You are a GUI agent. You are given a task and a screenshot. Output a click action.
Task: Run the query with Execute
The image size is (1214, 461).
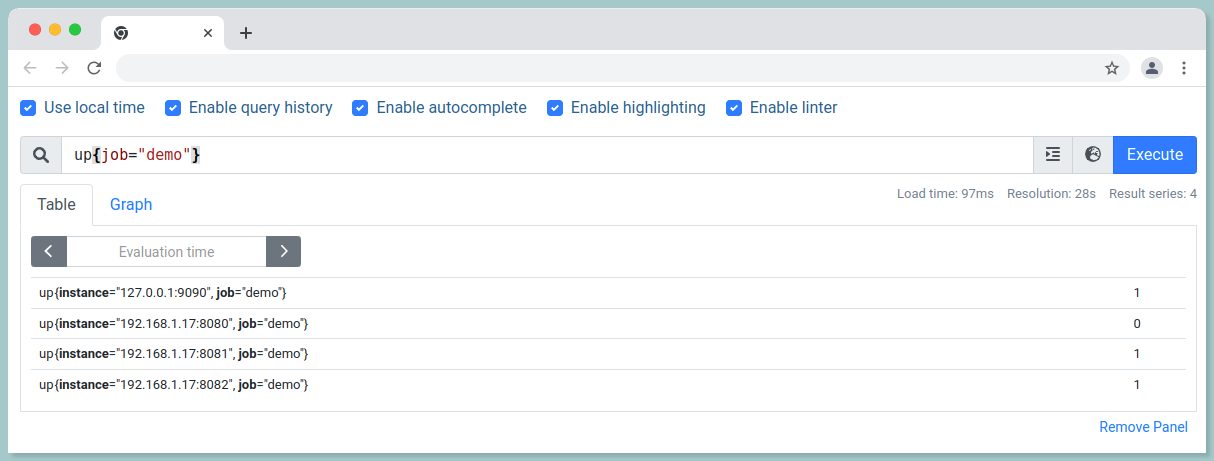click(x=1154, y=155)
